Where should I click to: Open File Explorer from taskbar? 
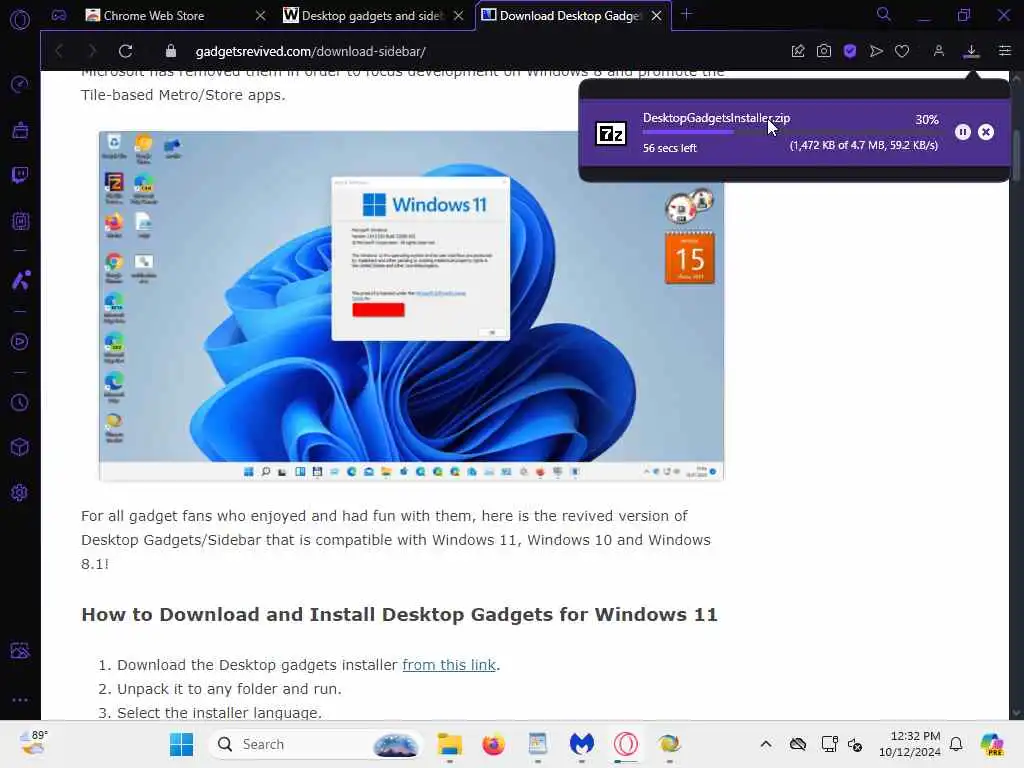tap(449, 744)
